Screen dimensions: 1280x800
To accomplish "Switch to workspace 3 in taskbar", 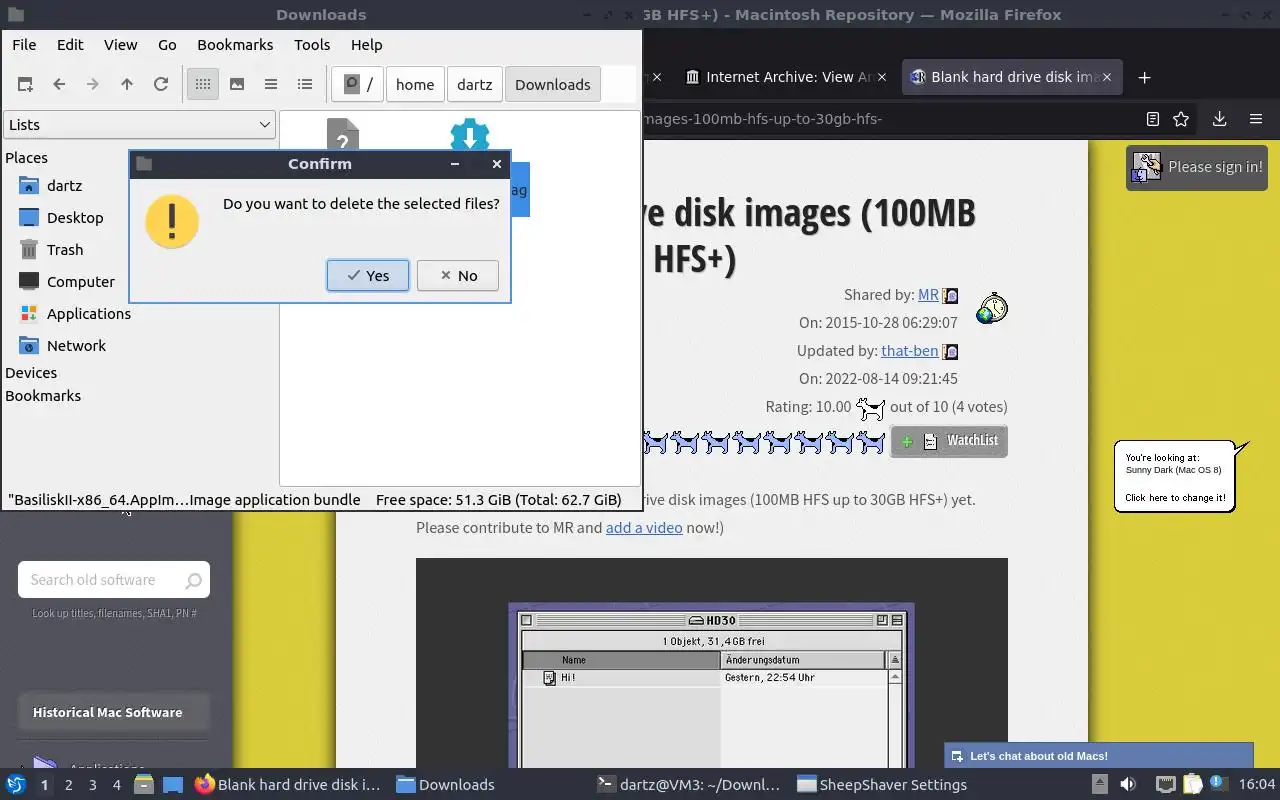I will (92, 785).
